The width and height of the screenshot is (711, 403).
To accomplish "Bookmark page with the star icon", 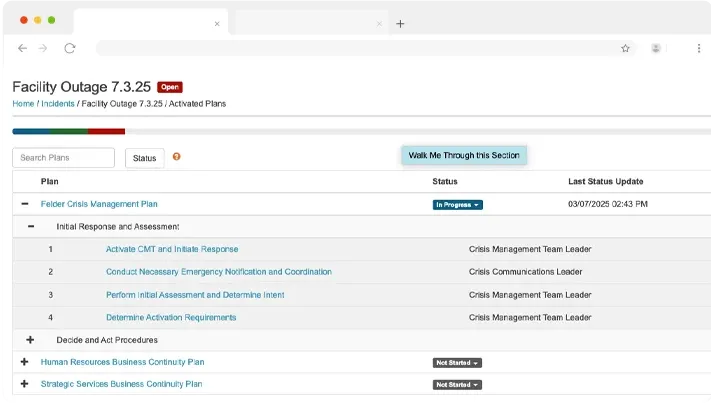I will click(625, 48).
